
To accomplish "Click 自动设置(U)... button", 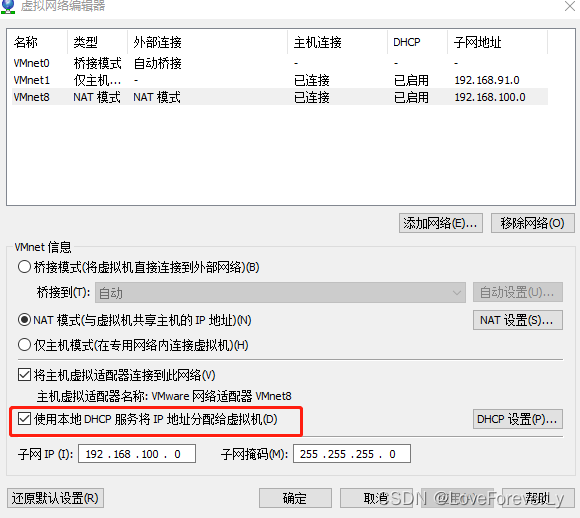I will pyautogui.click(x=517, y=293).
